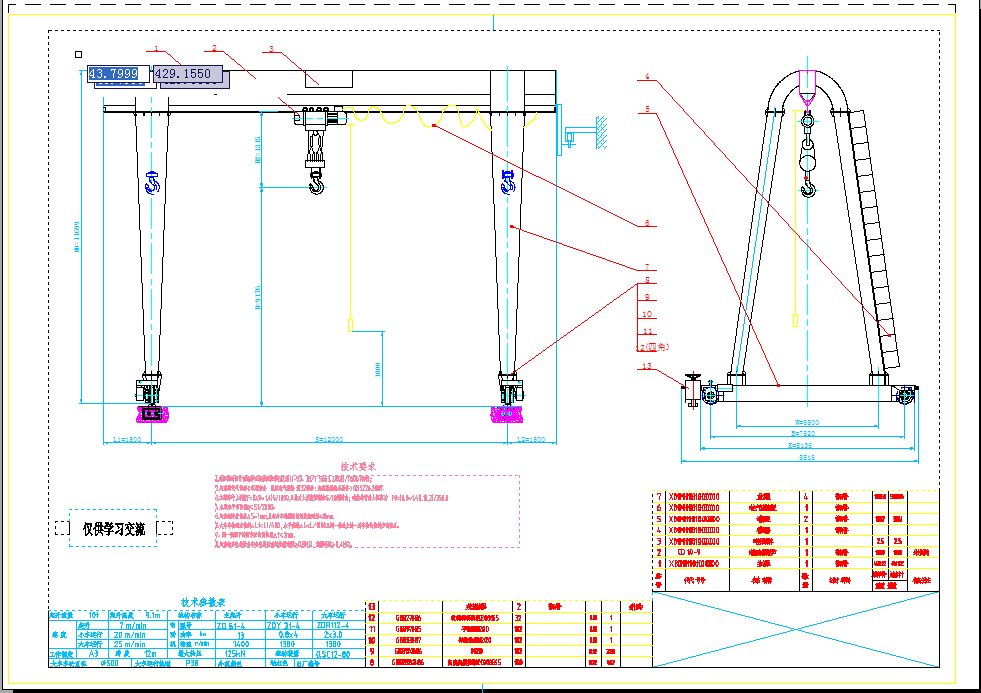Image resolution: width=981 pixels, height=693 pixels.
Task: Click the Y coordinate input showing 429.1550
Action: 182,74
